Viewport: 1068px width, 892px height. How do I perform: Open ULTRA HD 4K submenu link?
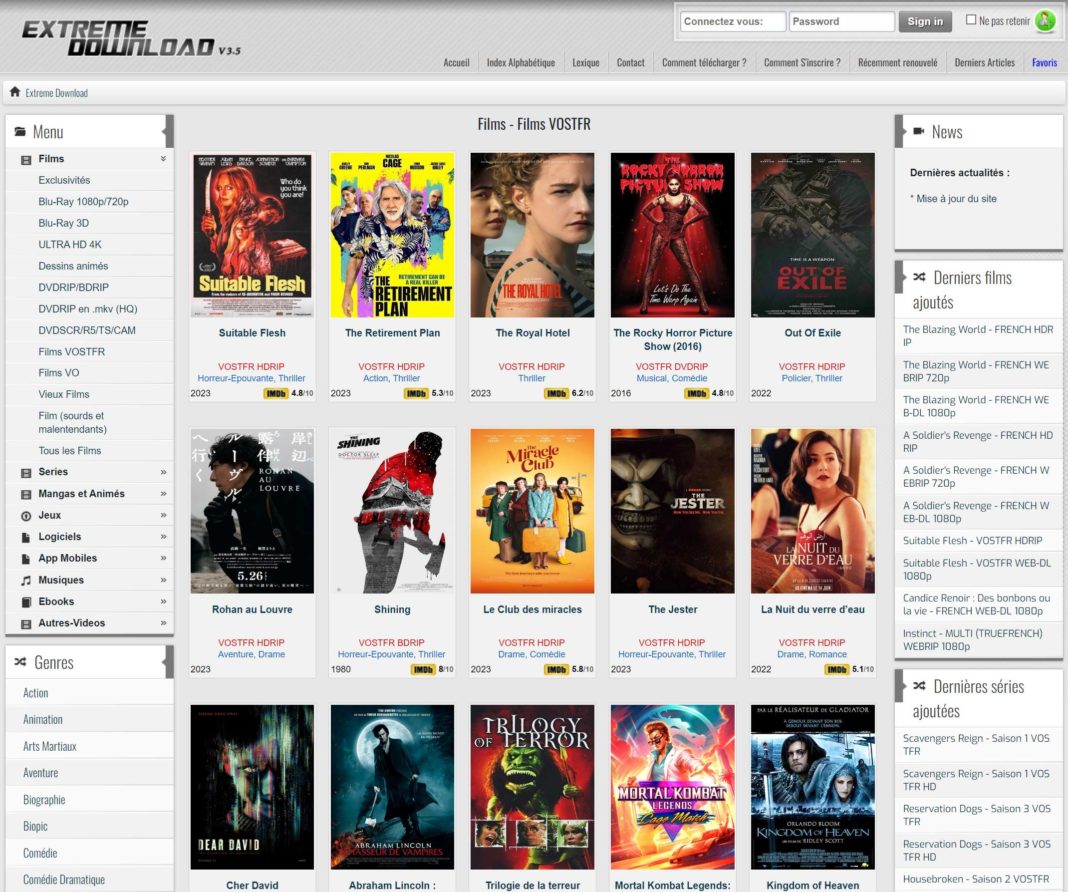click(x=69, y=244)
